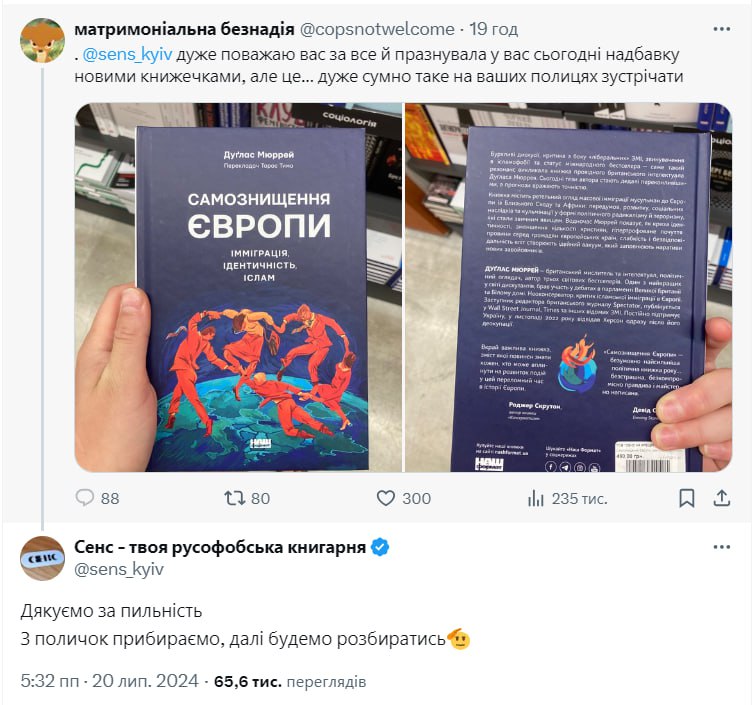The height and width of the screenshot is (705, 752).
Task: Click the @sens_kyiv mention in the tweet
Action: point(127,55)
